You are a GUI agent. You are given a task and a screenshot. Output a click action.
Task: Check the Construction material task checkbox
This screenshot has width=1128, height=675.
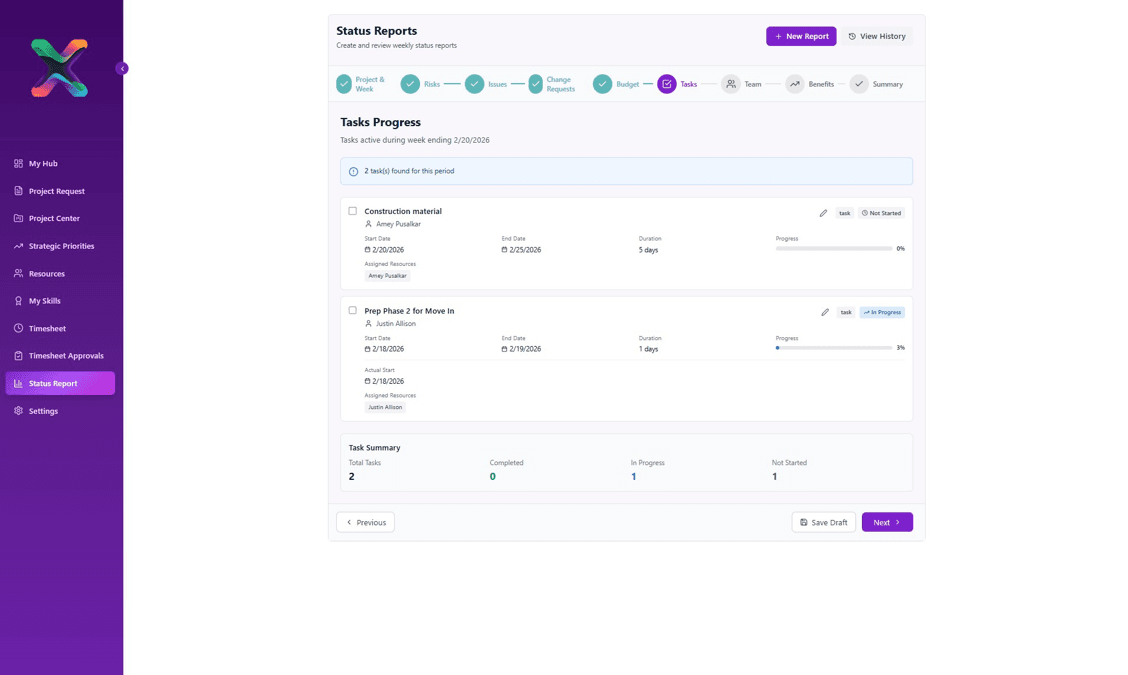352,211
